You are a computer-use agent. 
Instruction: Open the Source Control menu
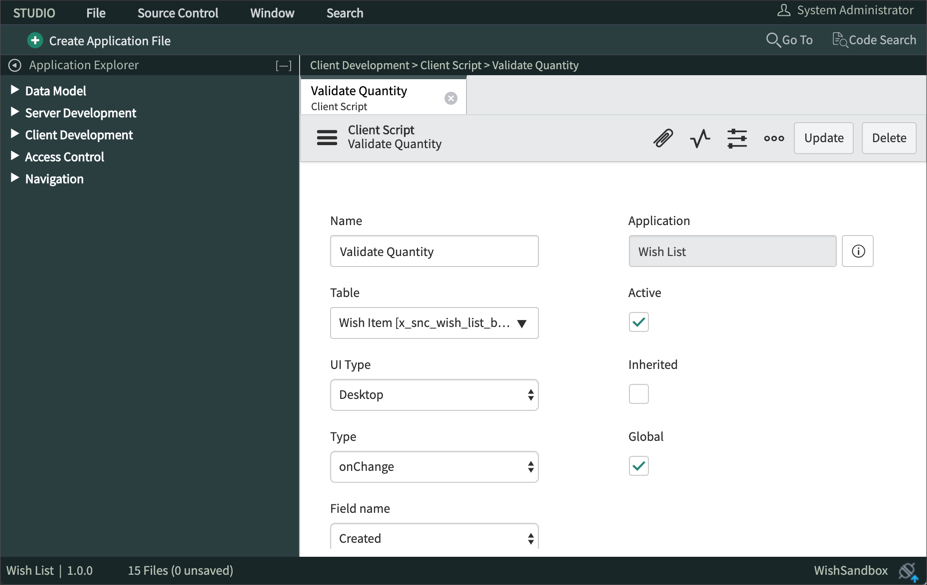pos(178,13)
